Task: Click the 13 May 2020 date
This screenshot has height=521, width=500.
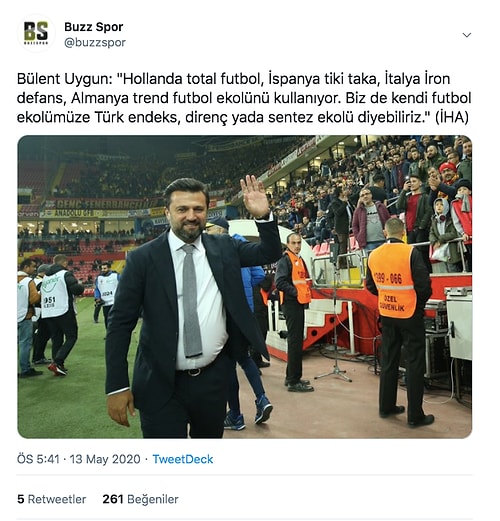Action: pyautogui.click(x=105, y=459)
